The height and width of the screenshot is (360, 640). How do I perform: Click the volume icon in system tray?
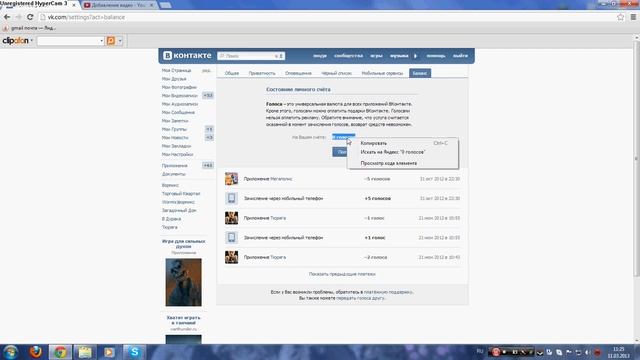pos(588,352)
